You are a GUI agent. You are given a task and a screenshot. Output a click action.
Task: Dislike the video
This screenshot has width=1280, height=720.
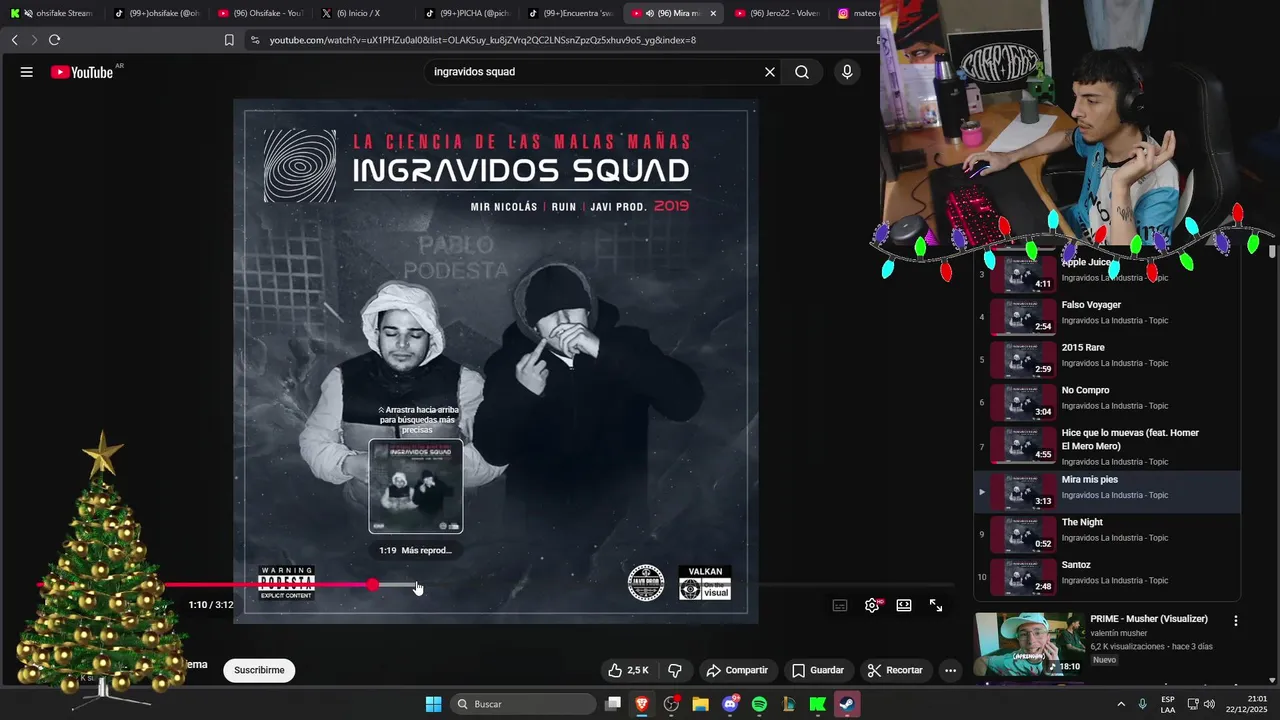pyautogui.click(x=675, y=670)
